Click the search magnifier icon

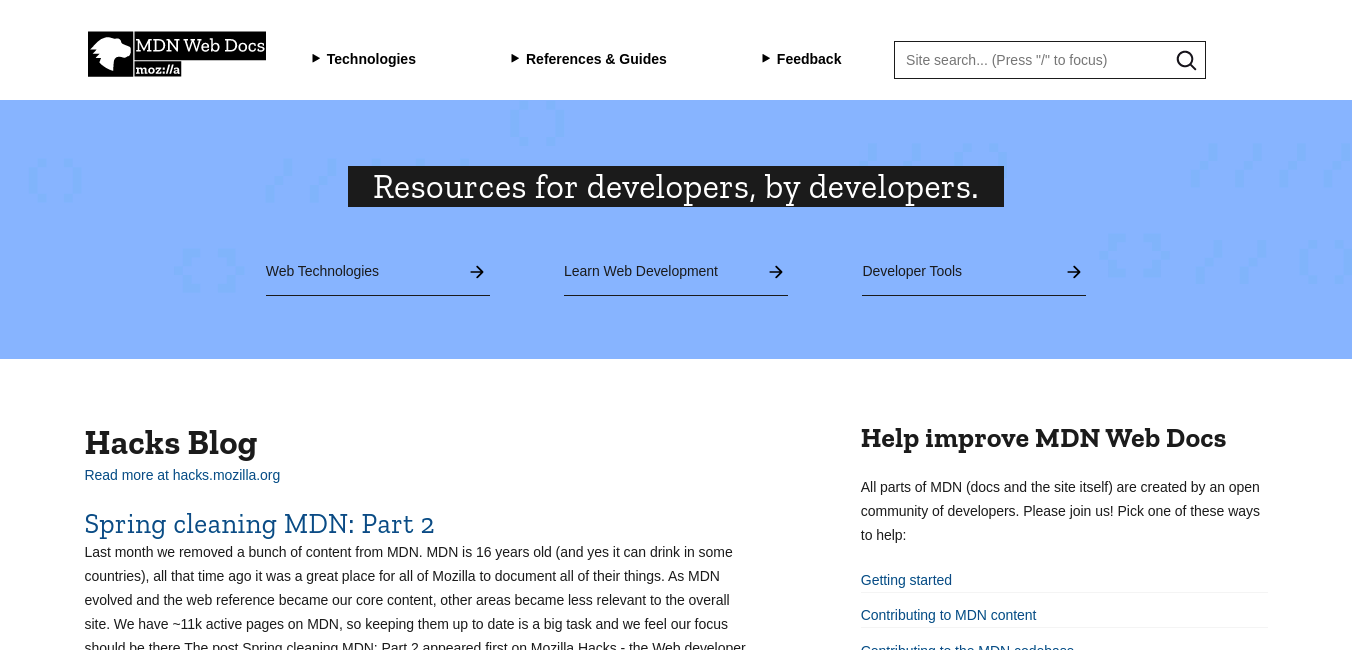coord(1186,60)
